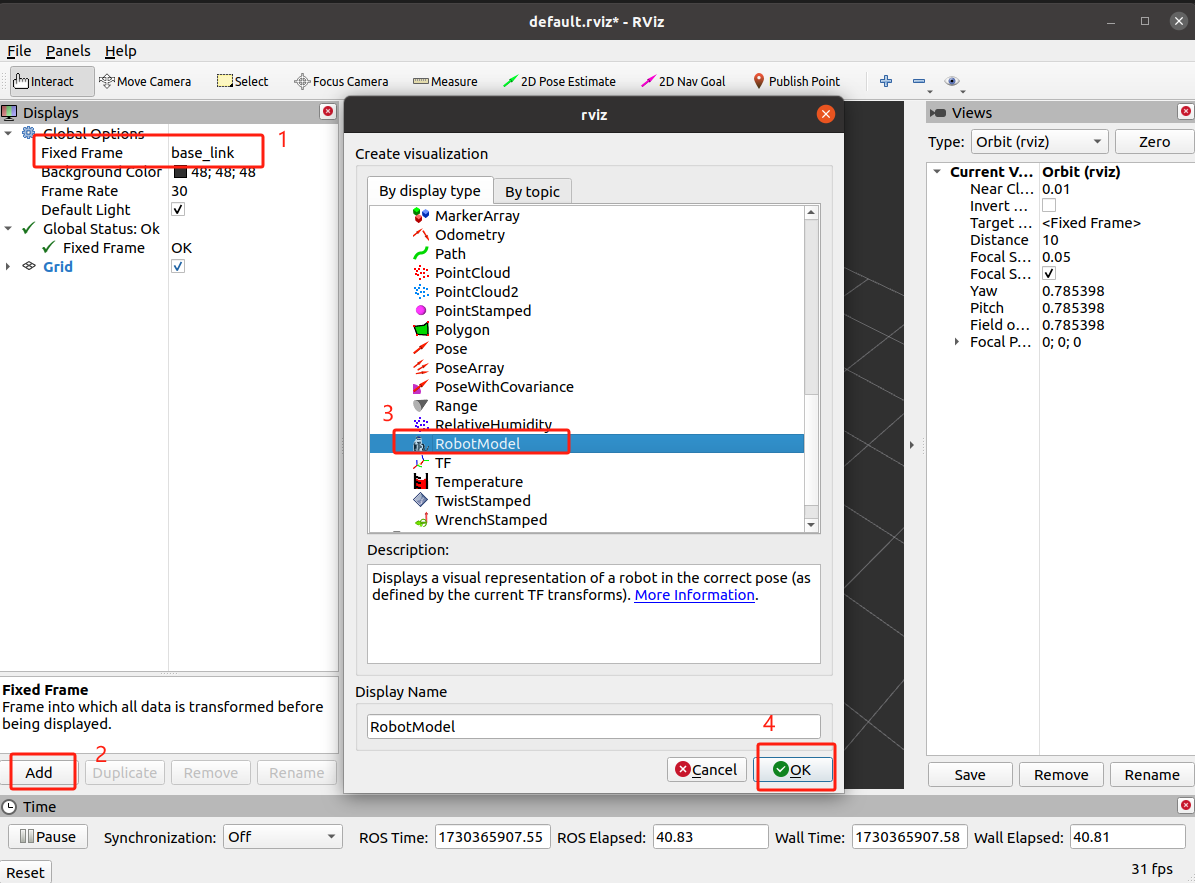Open the More Information link
Screen dimensions: 1195x883
tap(694, 595)
